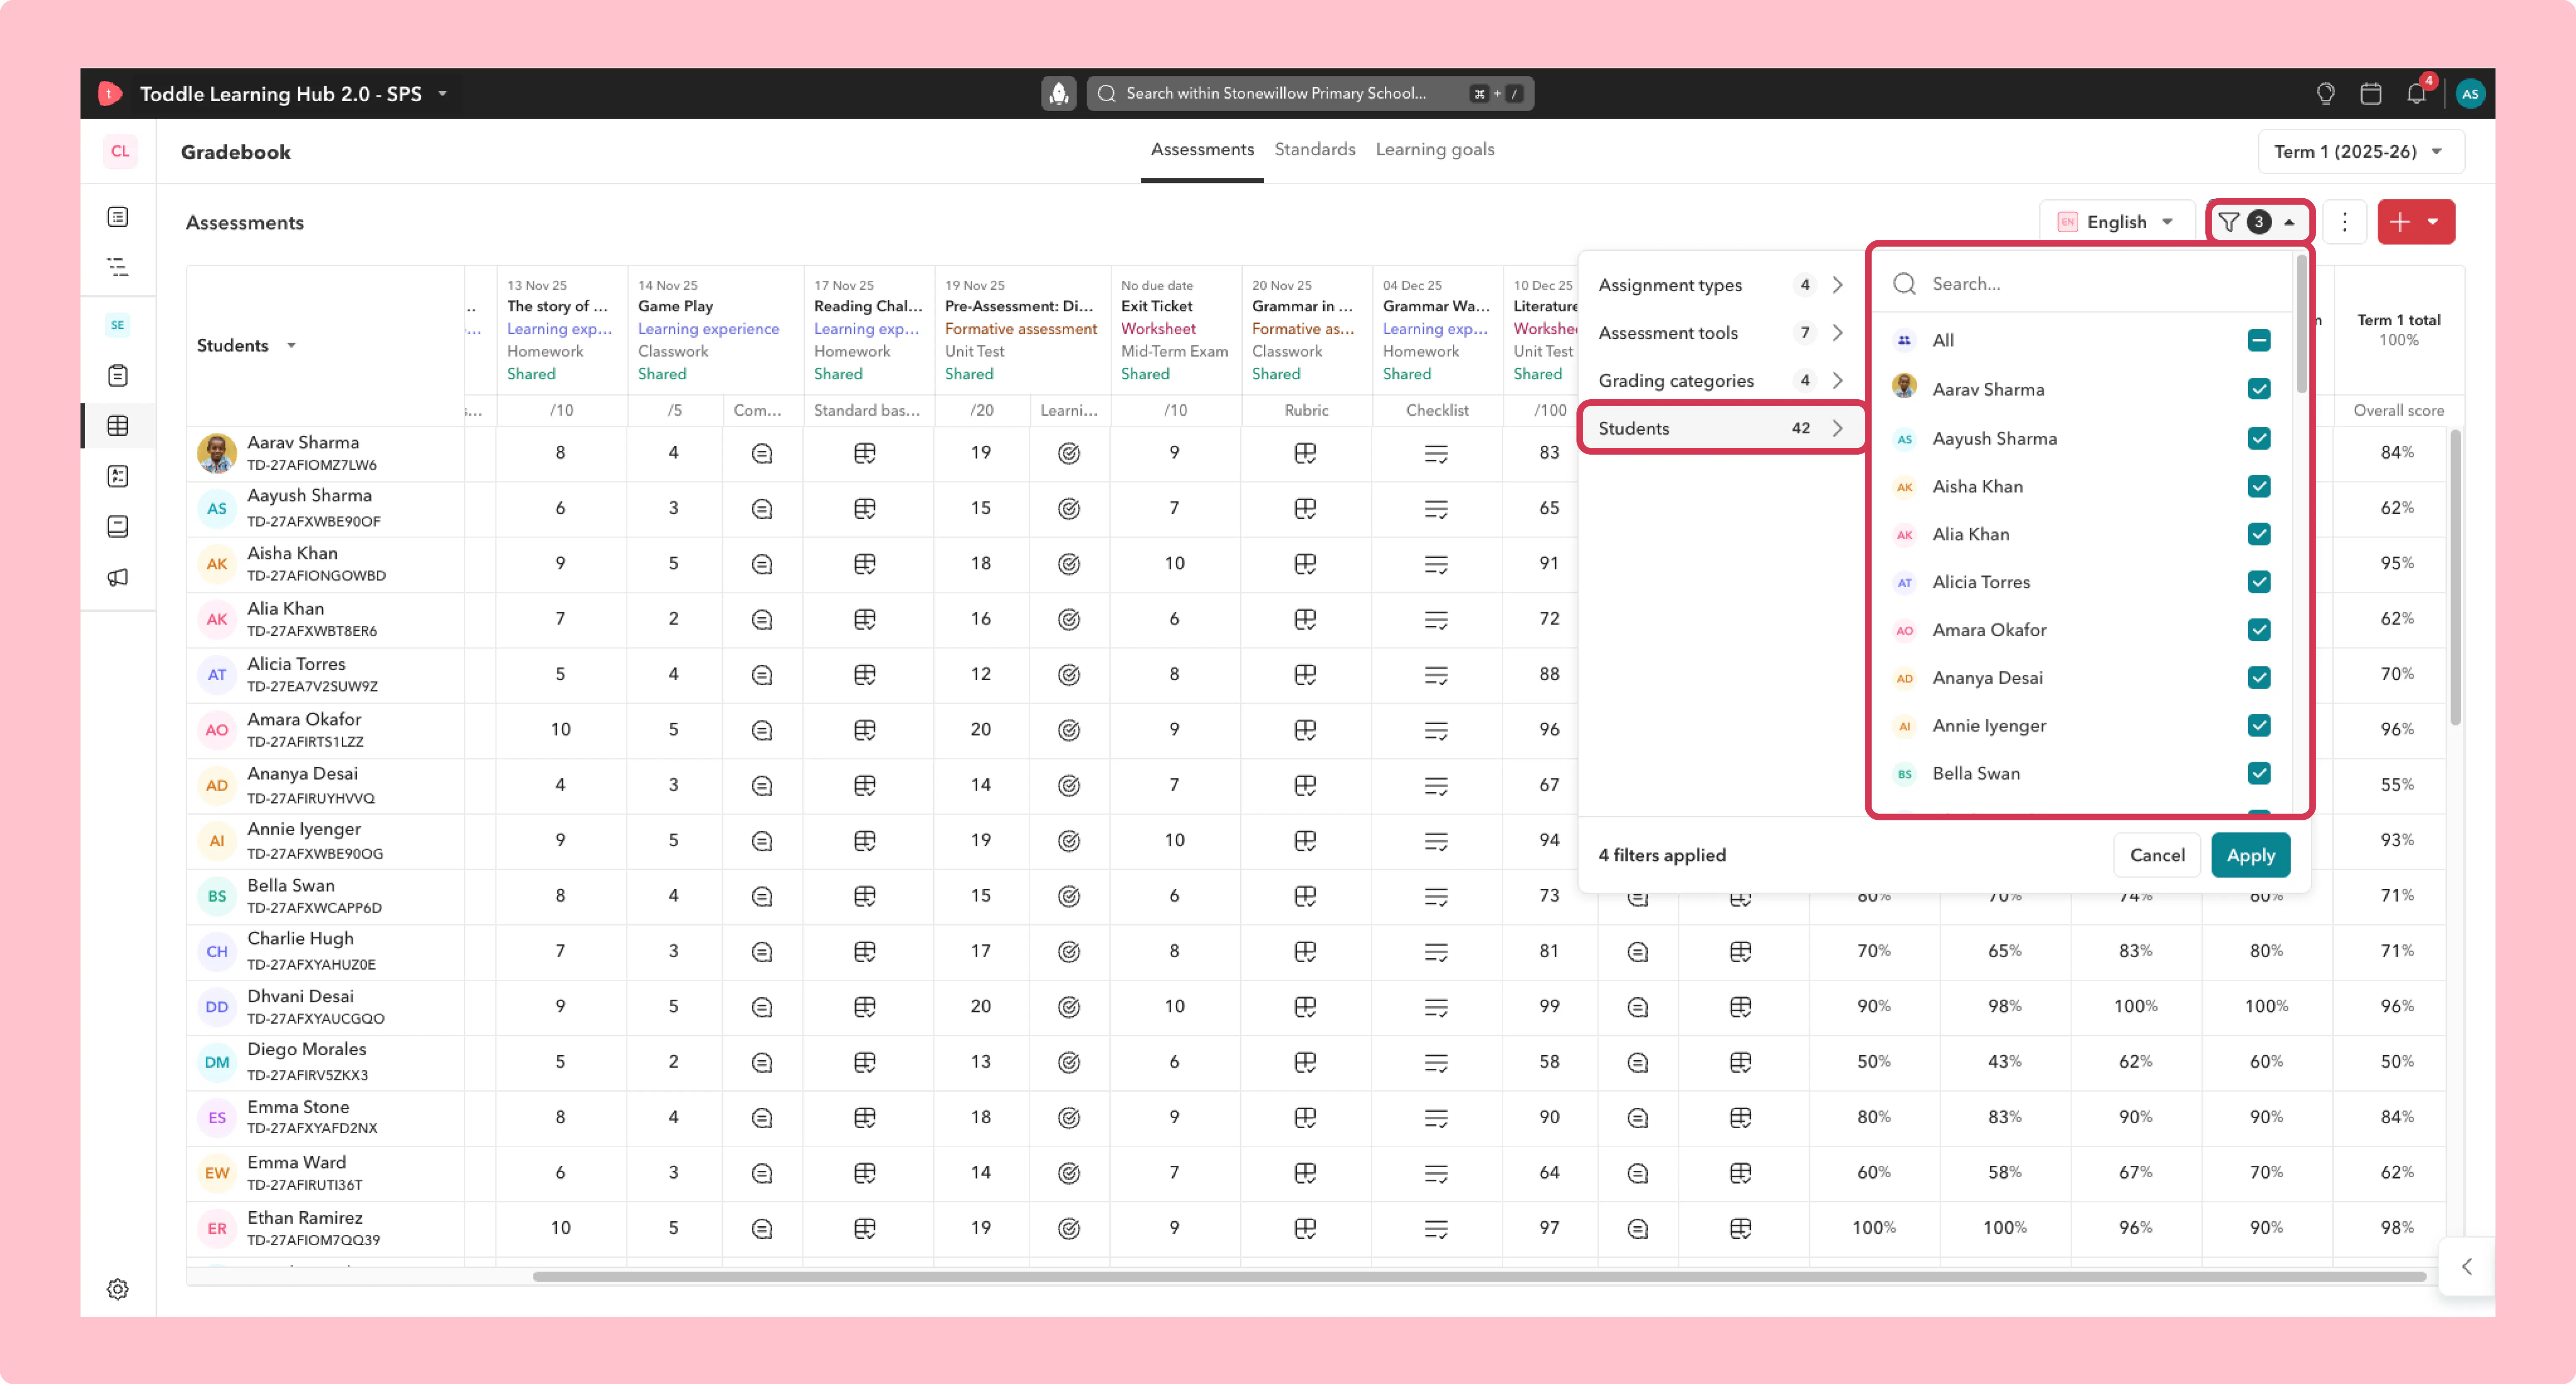Viewport: 2576px width, 1384px height.
Task: Open the English subject dropdown
Action: point(2116,222)
